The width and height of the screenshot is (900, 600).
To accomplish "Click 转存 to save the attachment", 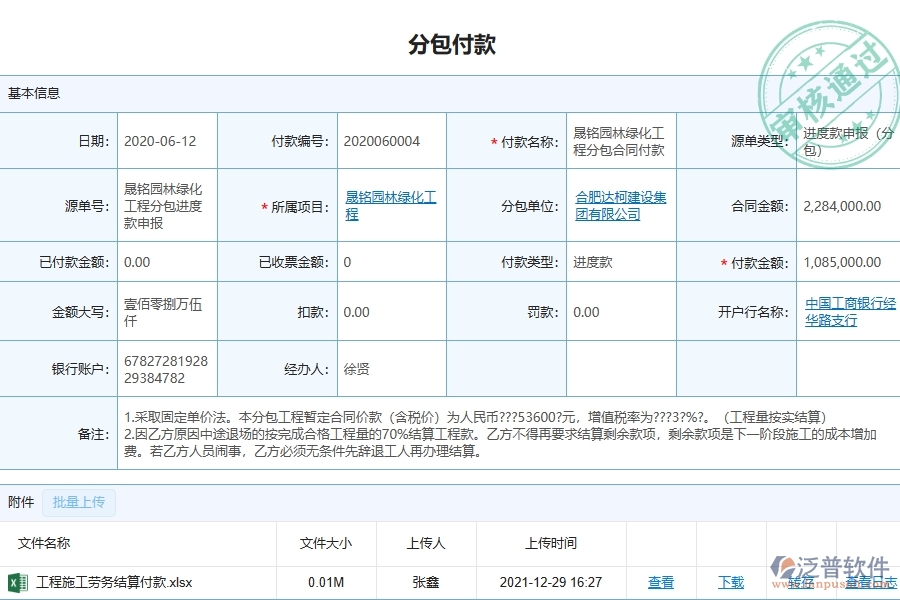I will (x=801, y=582).
